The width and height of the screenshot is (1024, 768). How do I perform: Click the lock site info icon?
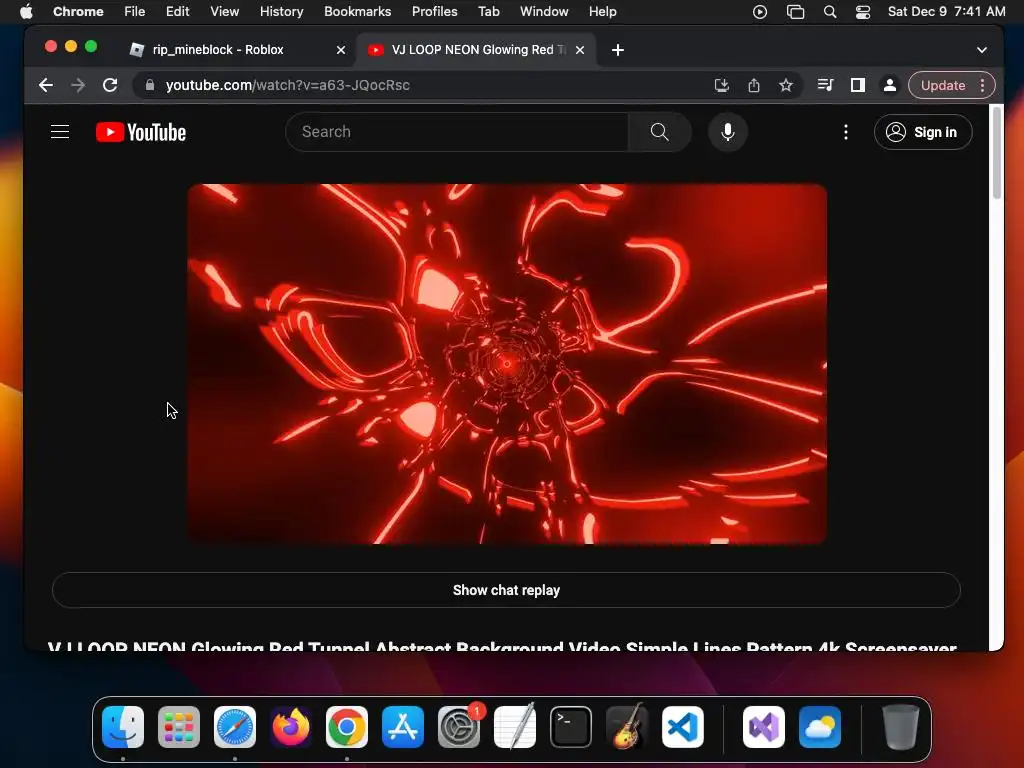tap(150, 85)
